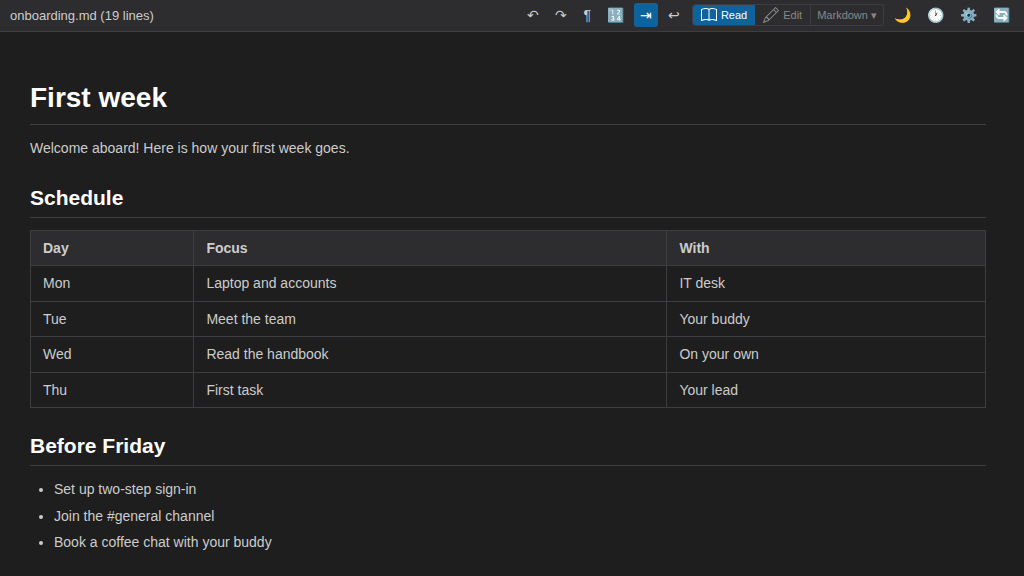Click the "IT desk" cell
Screen dimensions: 1024x576
coord(825,283)
